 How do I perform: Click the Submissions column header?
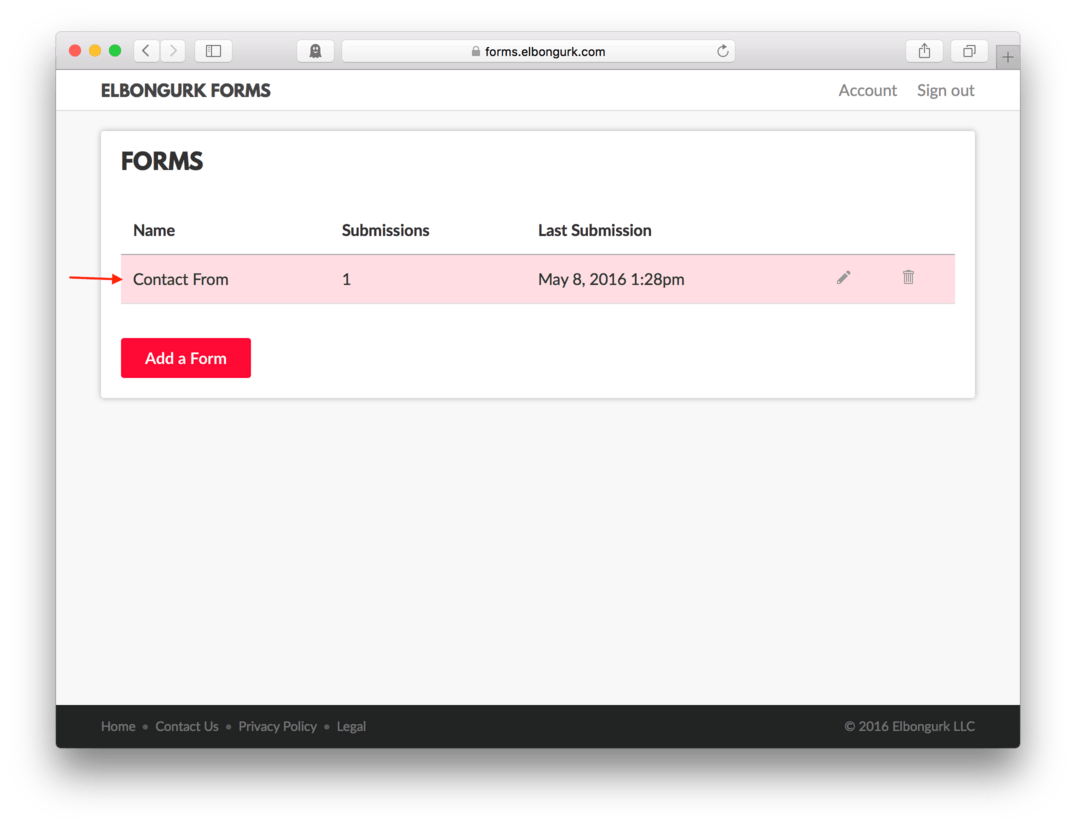click(x=386, y=230)
